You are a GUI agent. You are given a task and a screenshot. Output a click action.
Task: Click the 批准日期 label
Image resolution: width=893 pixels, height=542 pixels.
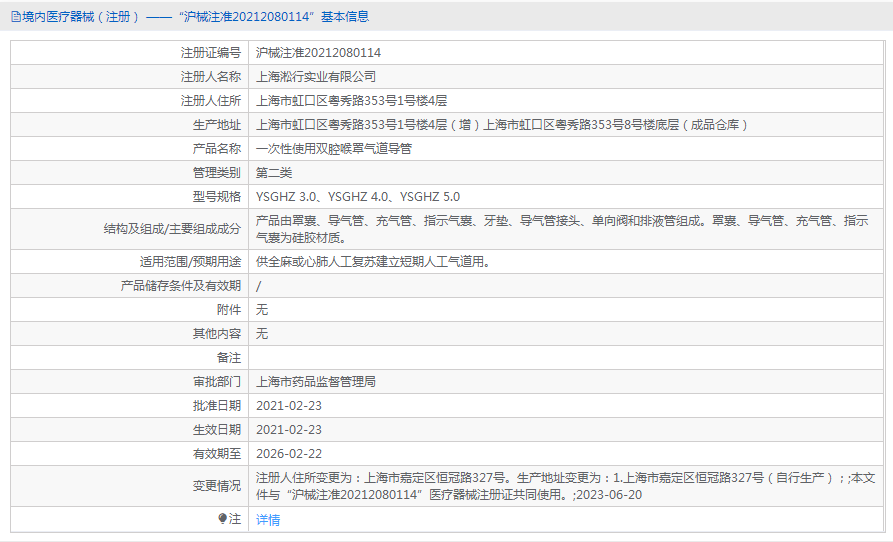point(217,405)
